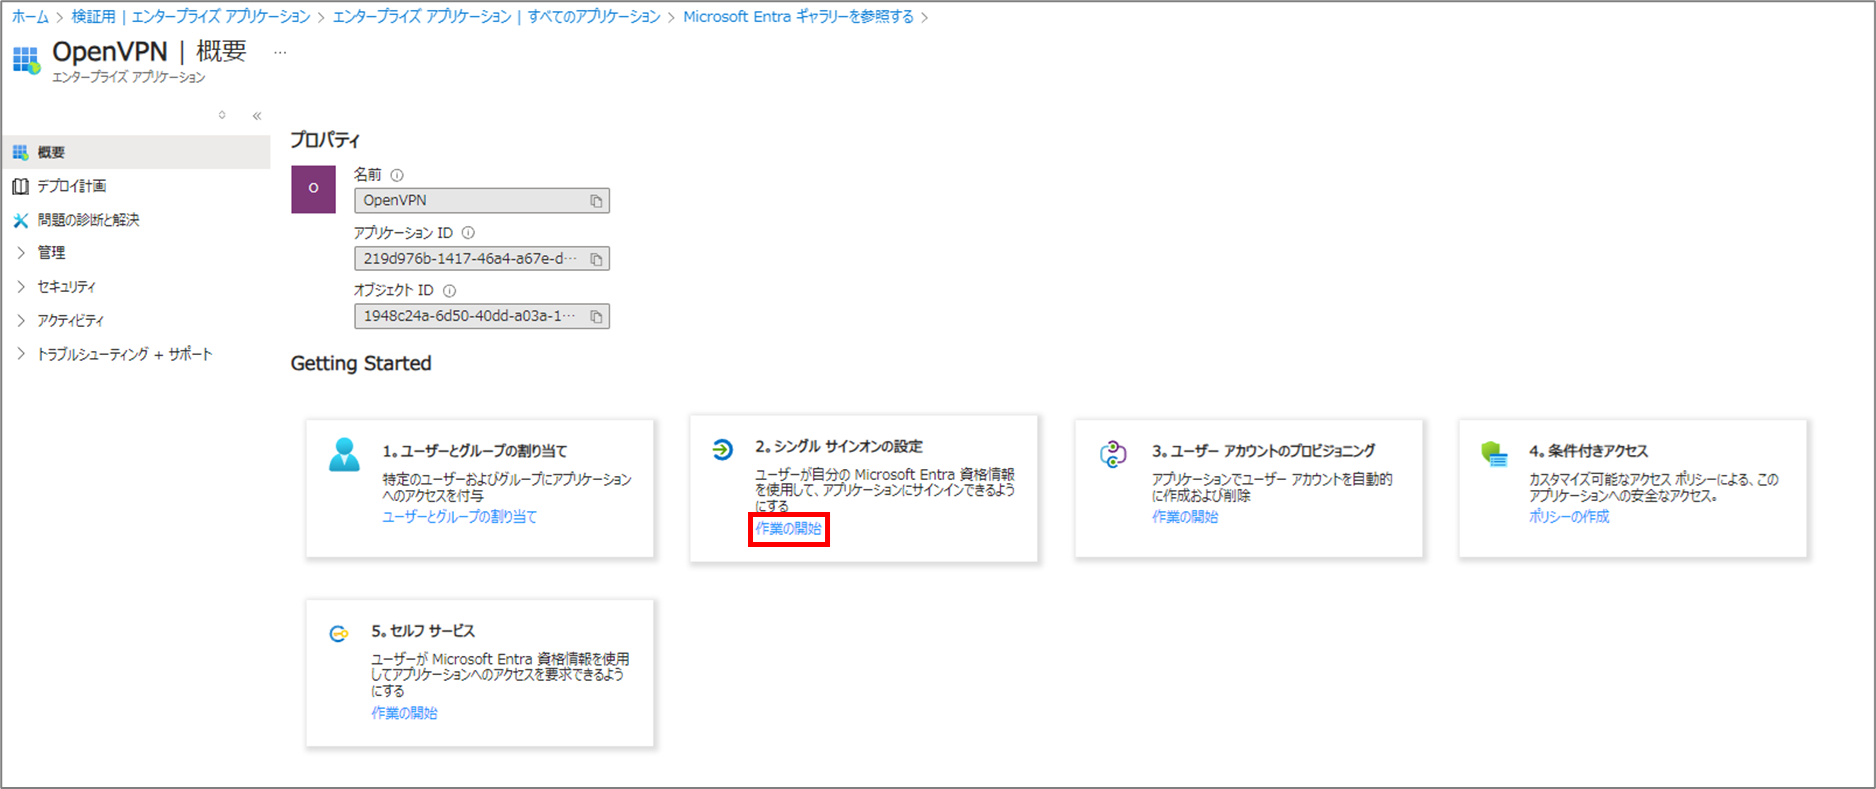
Task: Click the single sign-on arrow icon
Action: (722, 450)
